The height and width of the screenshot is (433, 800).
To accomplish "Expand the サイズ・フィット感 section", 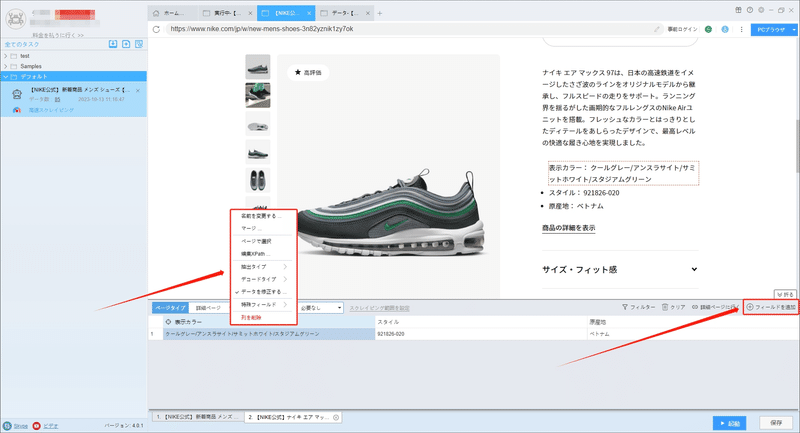I will tap(694, 269).
